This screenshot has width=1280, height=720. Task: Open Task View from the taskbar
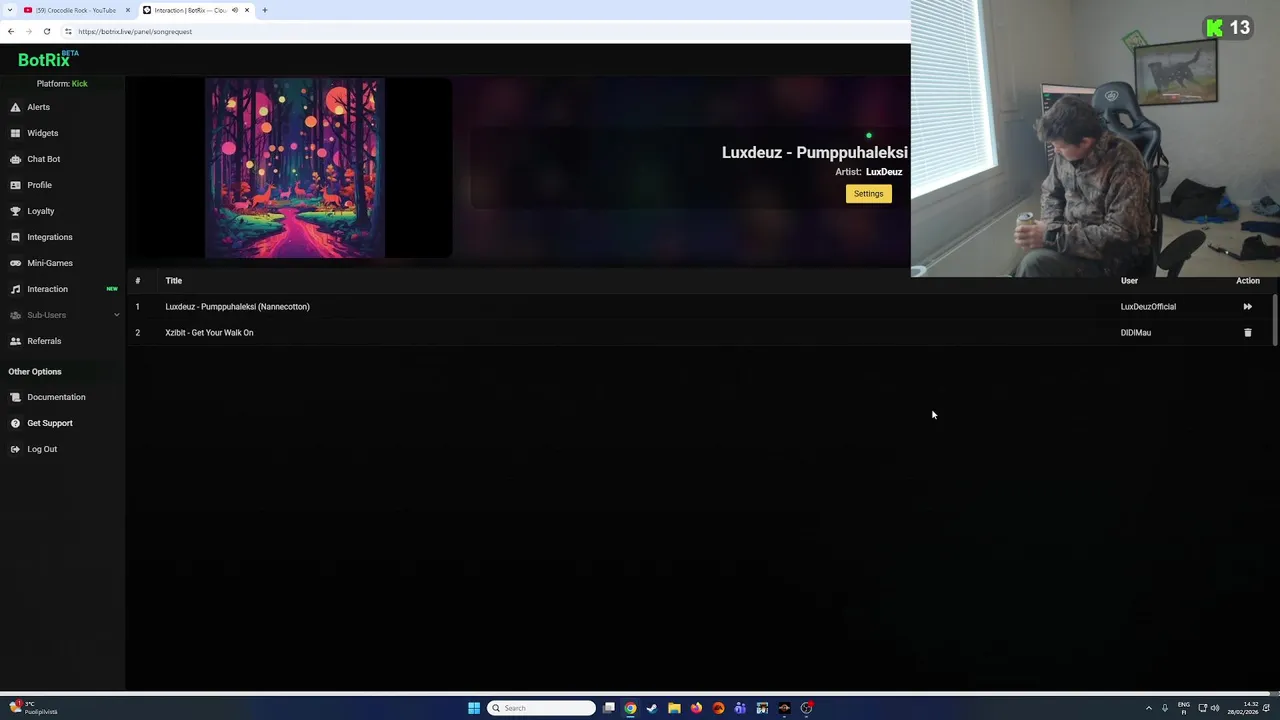point(609,708)
